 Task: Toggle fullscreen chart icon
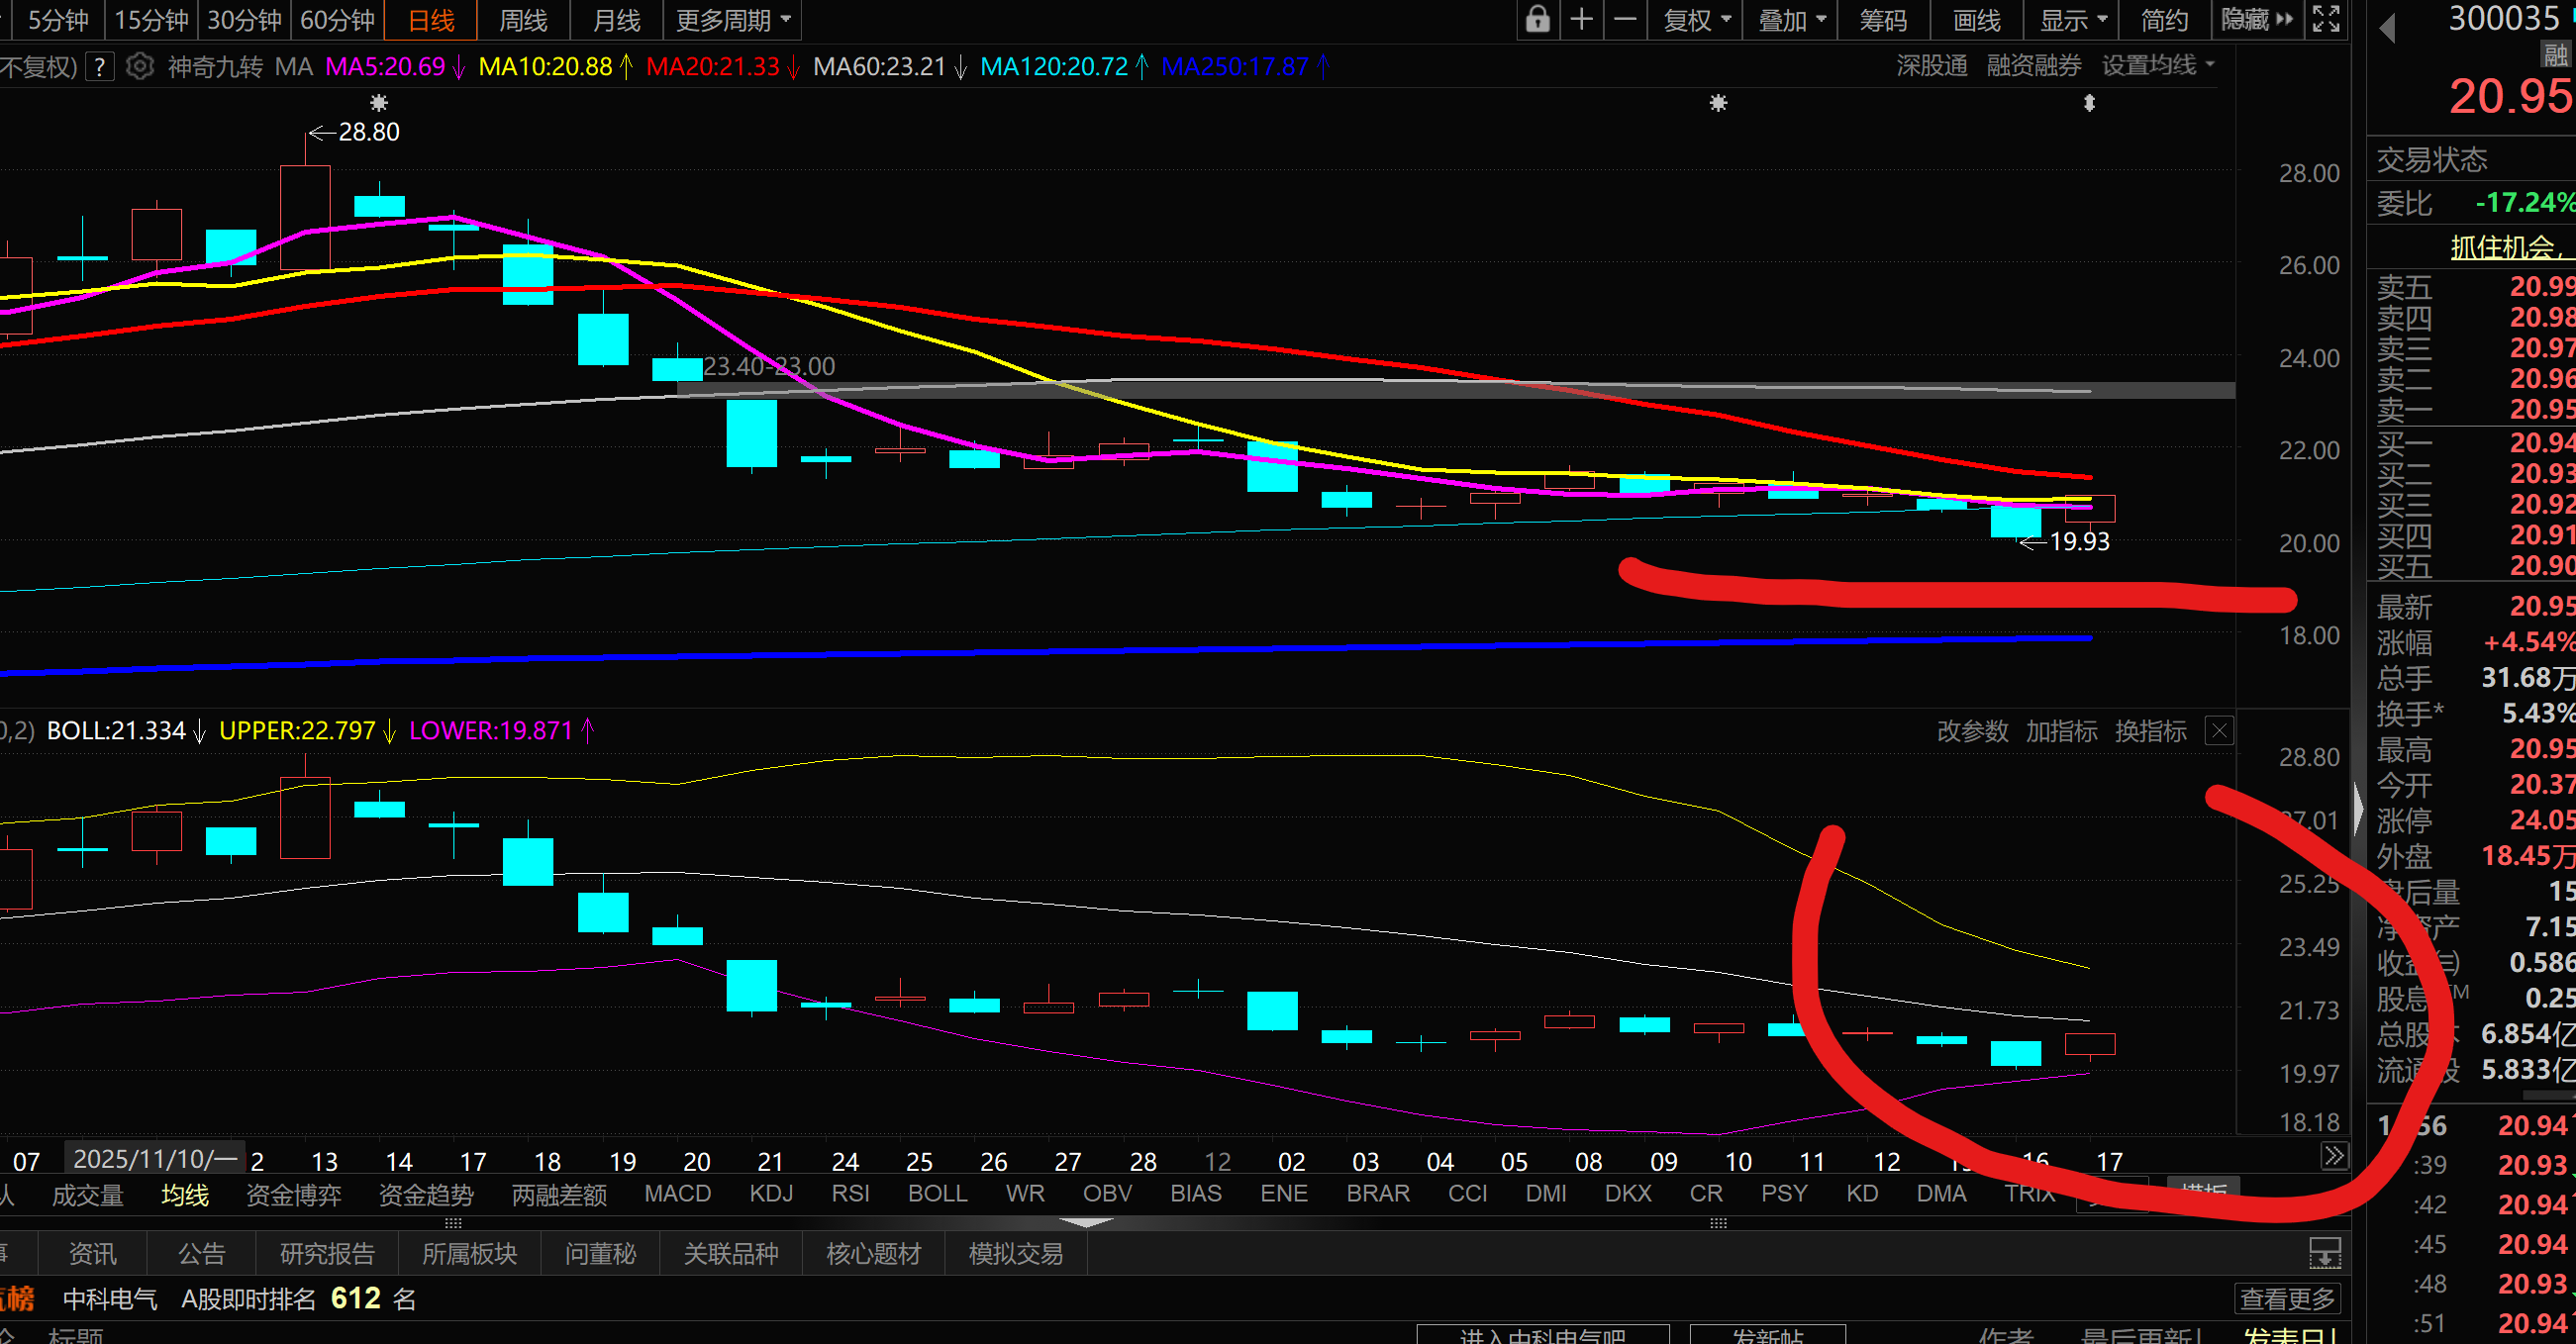(x=2326, y=20)
